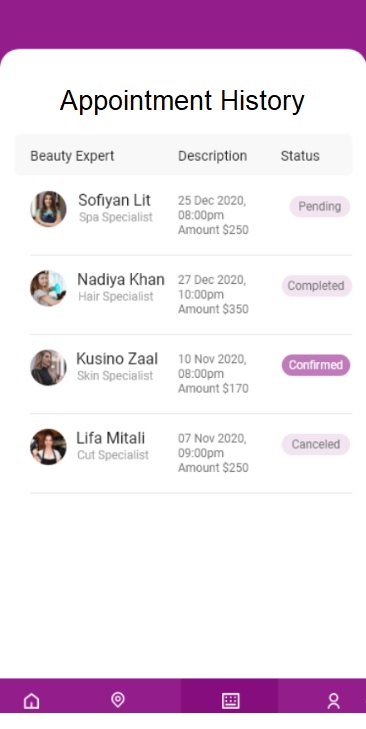Screen dimensions: 366x729
Task: Open Kusino Zaal's name link
Action: coord(117,358)
